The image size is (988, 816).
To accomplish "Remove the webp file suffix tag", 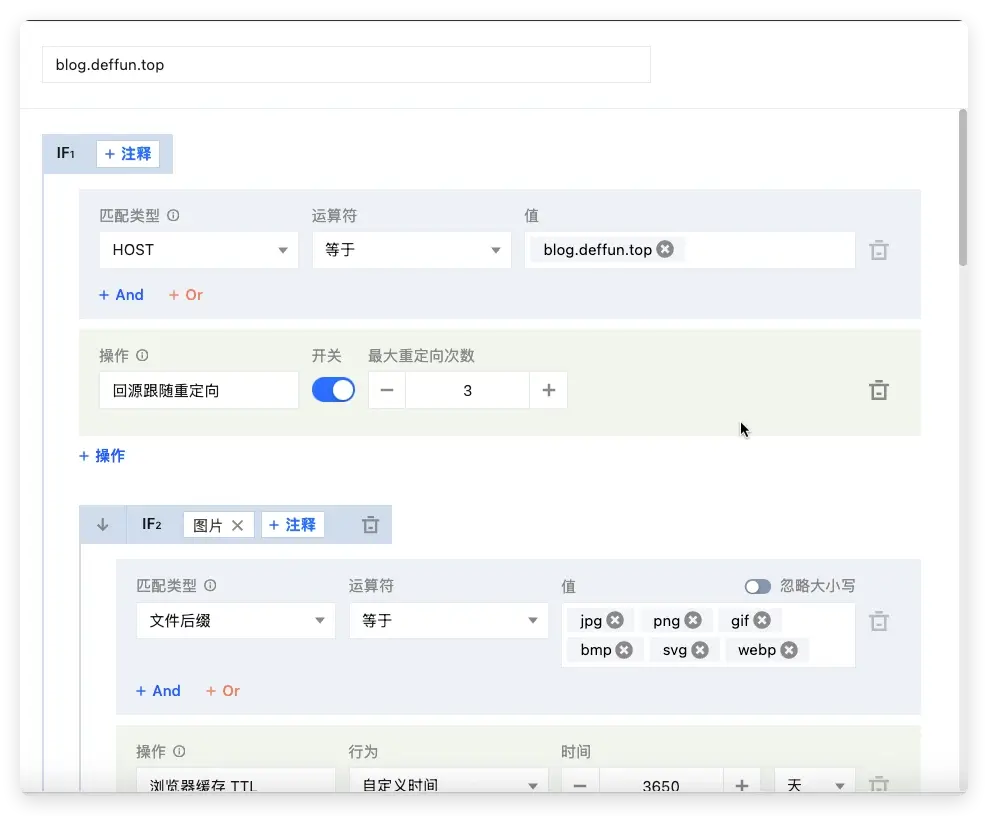I will 789,650.
